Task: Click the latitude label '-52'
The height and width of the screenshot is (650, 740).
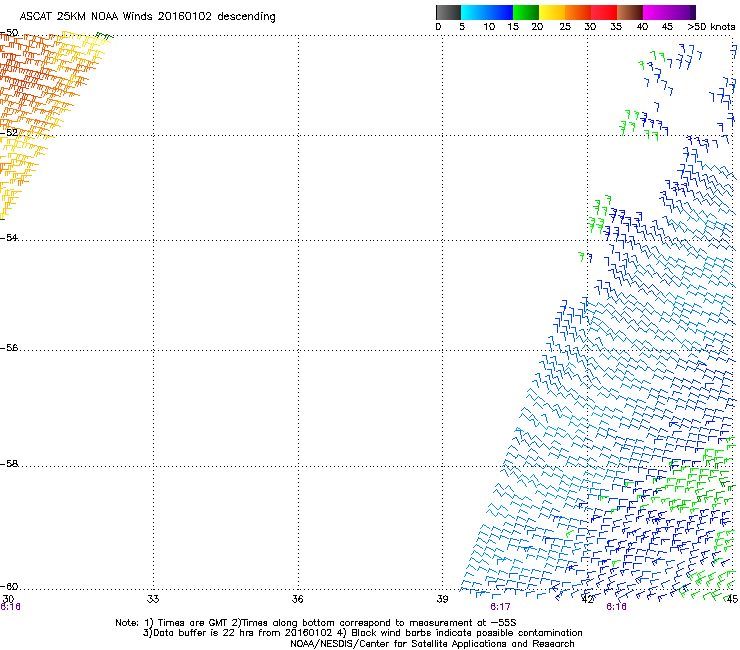Action: [9, 132]
